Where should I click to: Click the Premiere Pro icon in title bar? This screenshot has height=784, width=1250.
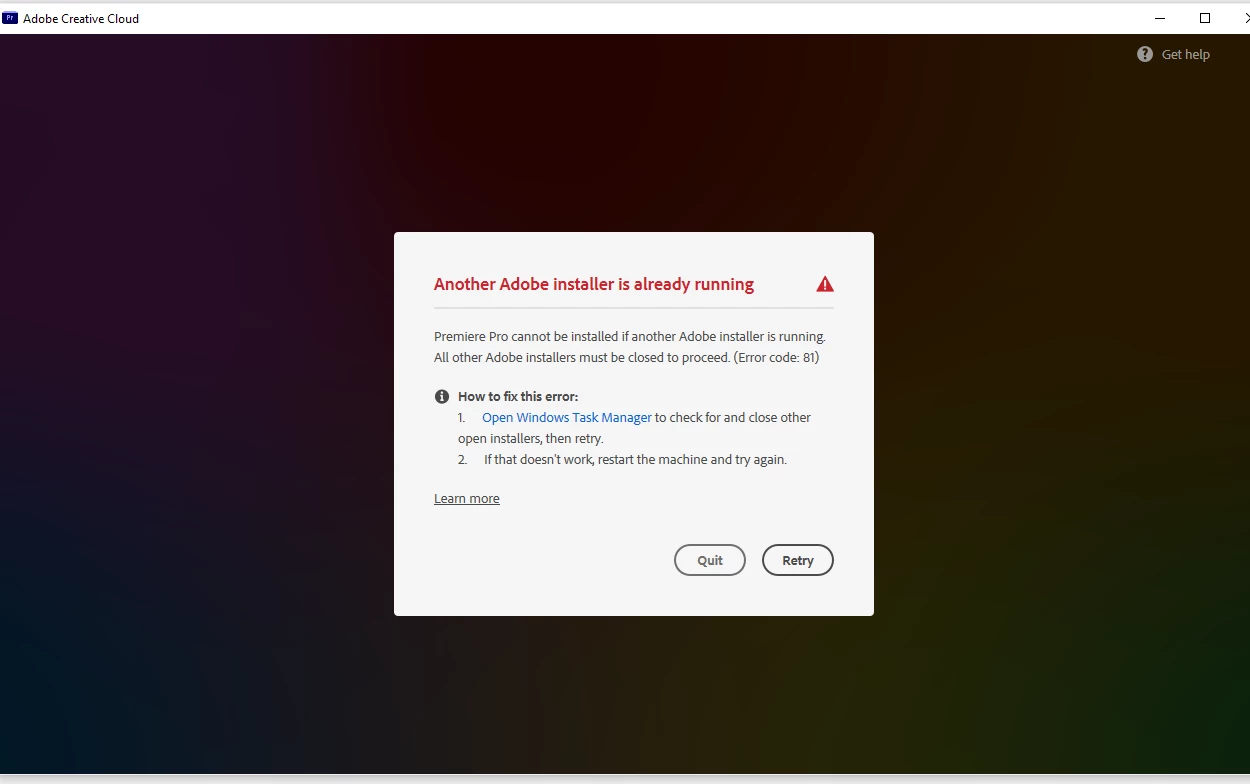click(11, 18)
